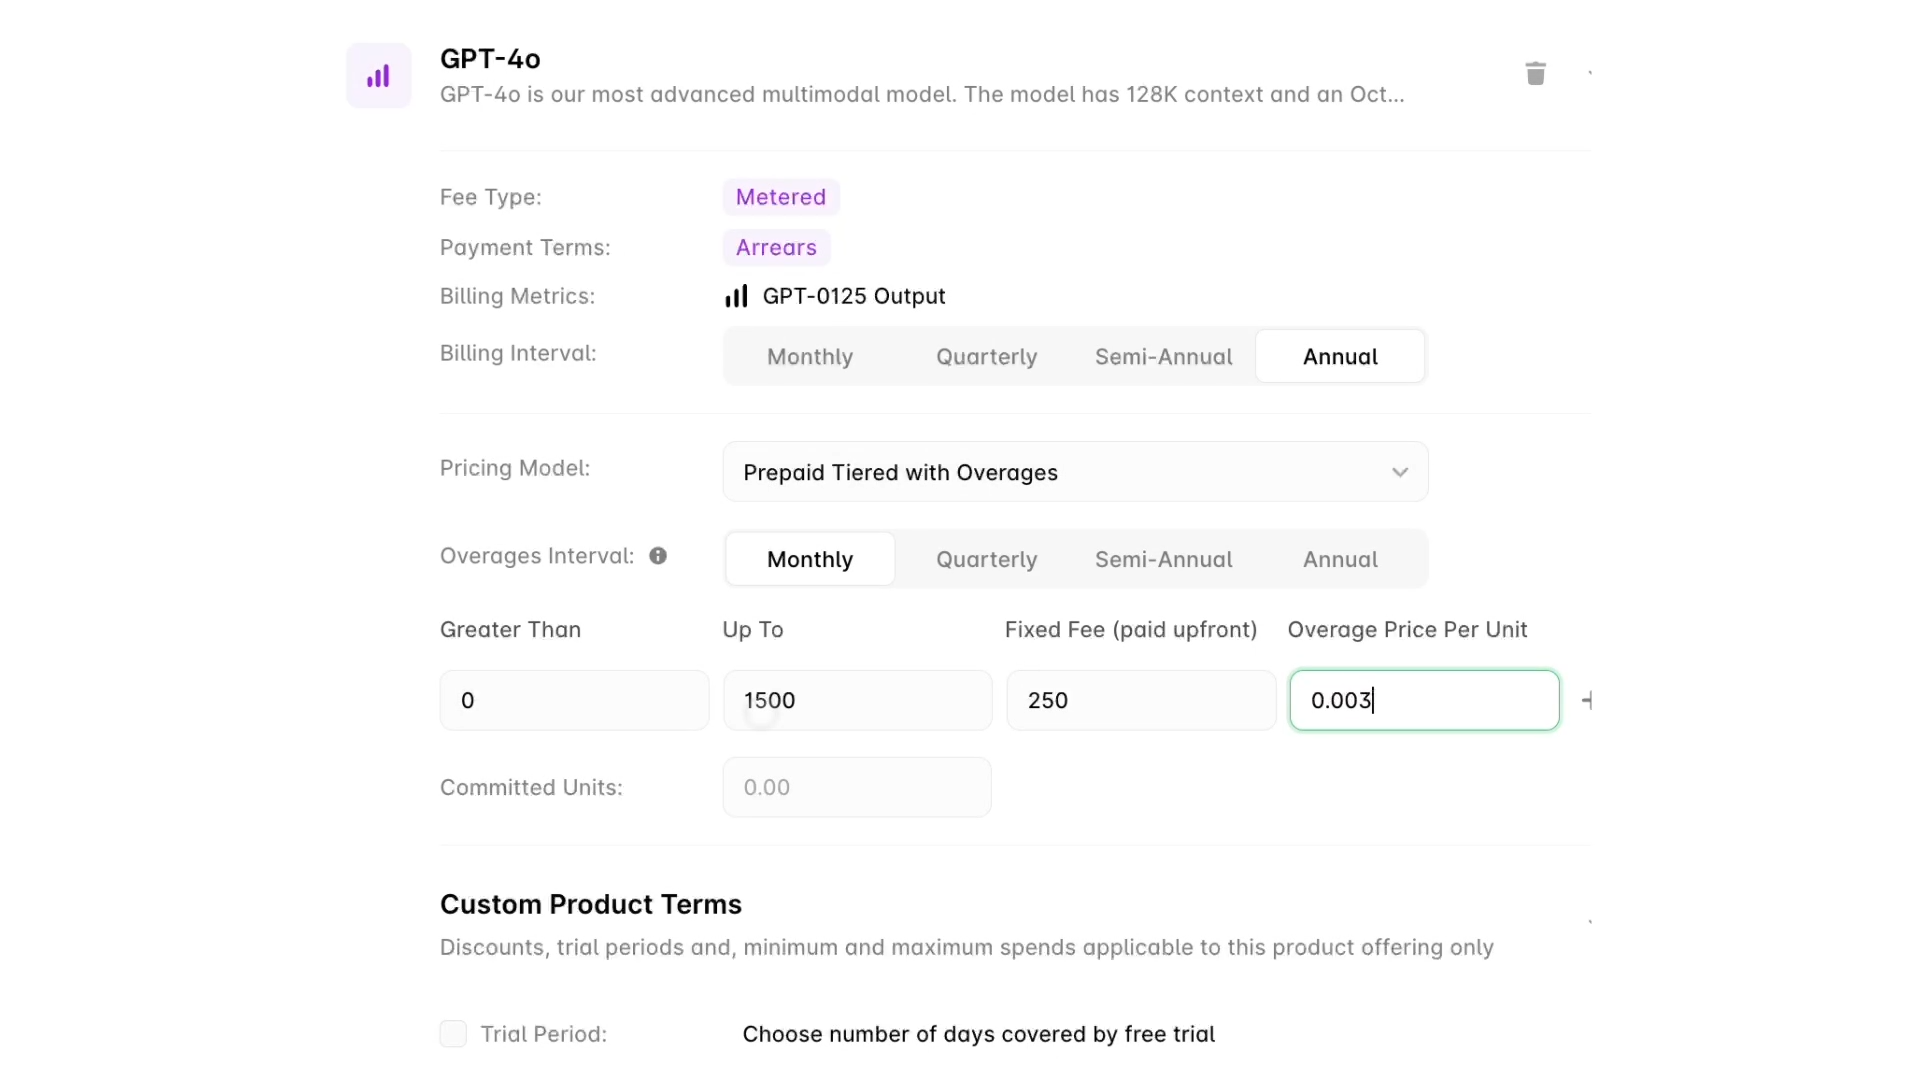The height and width of the screenshot is (1080, 1920).
Task: Click the GPT-4o description text
Action: [x=922, y=94]
